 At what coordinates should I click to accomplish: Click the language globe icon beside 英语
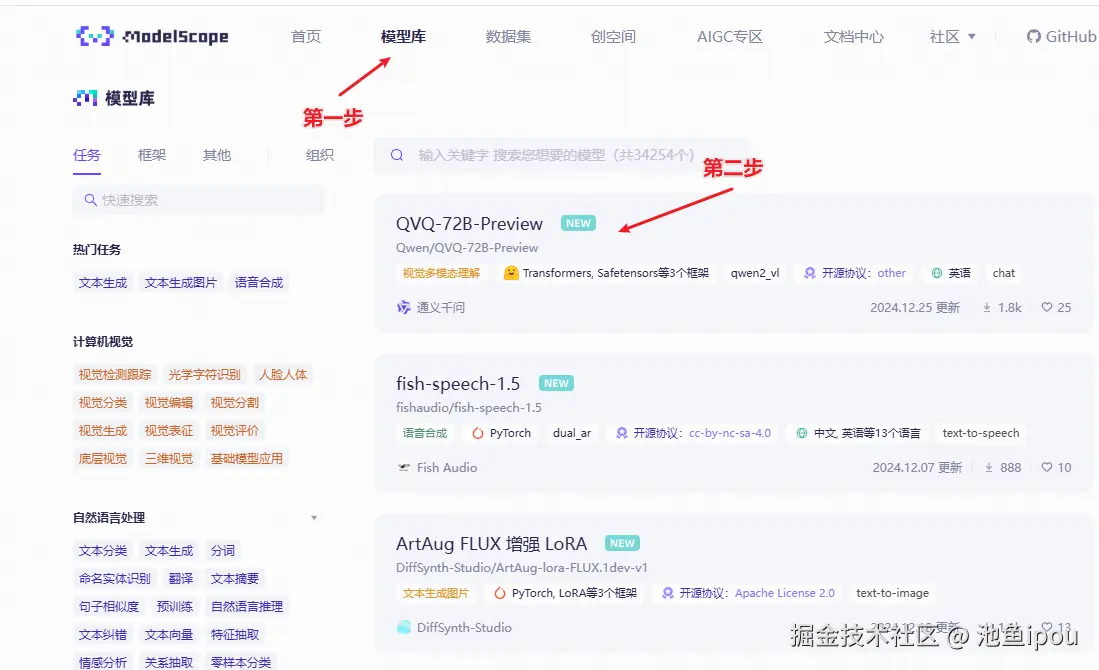[x=937, y=273]
